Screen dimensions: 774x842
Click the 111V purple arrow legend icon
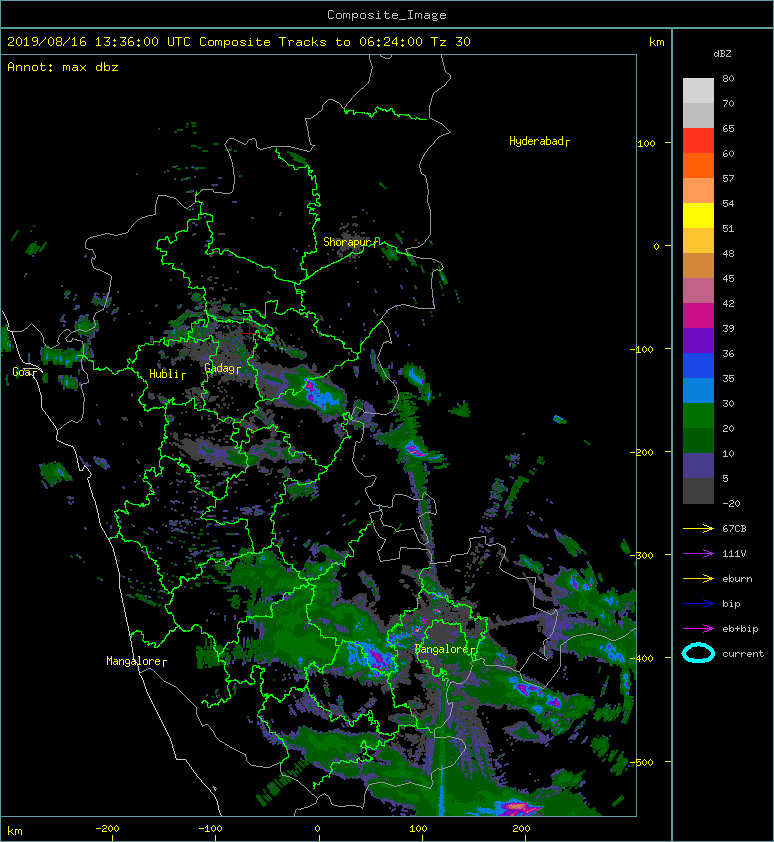698,554
